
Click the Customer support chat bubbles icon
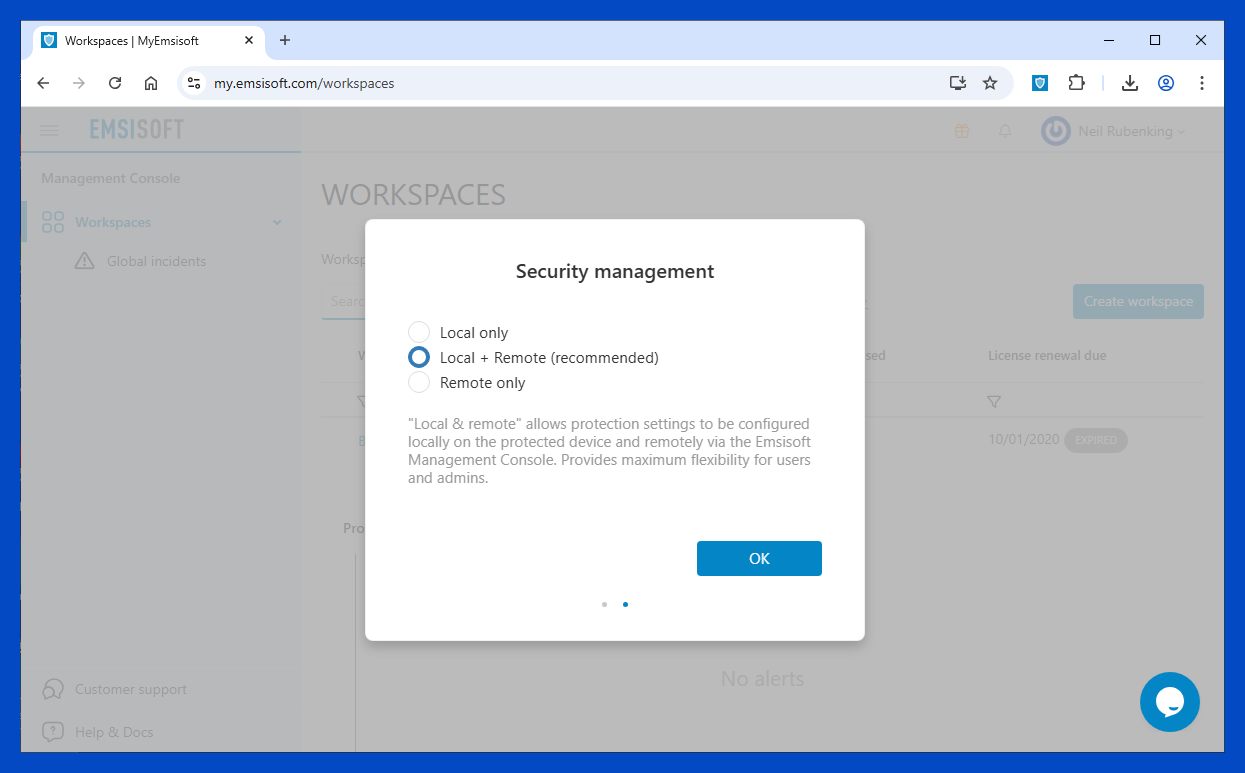(x=53, y=690)
